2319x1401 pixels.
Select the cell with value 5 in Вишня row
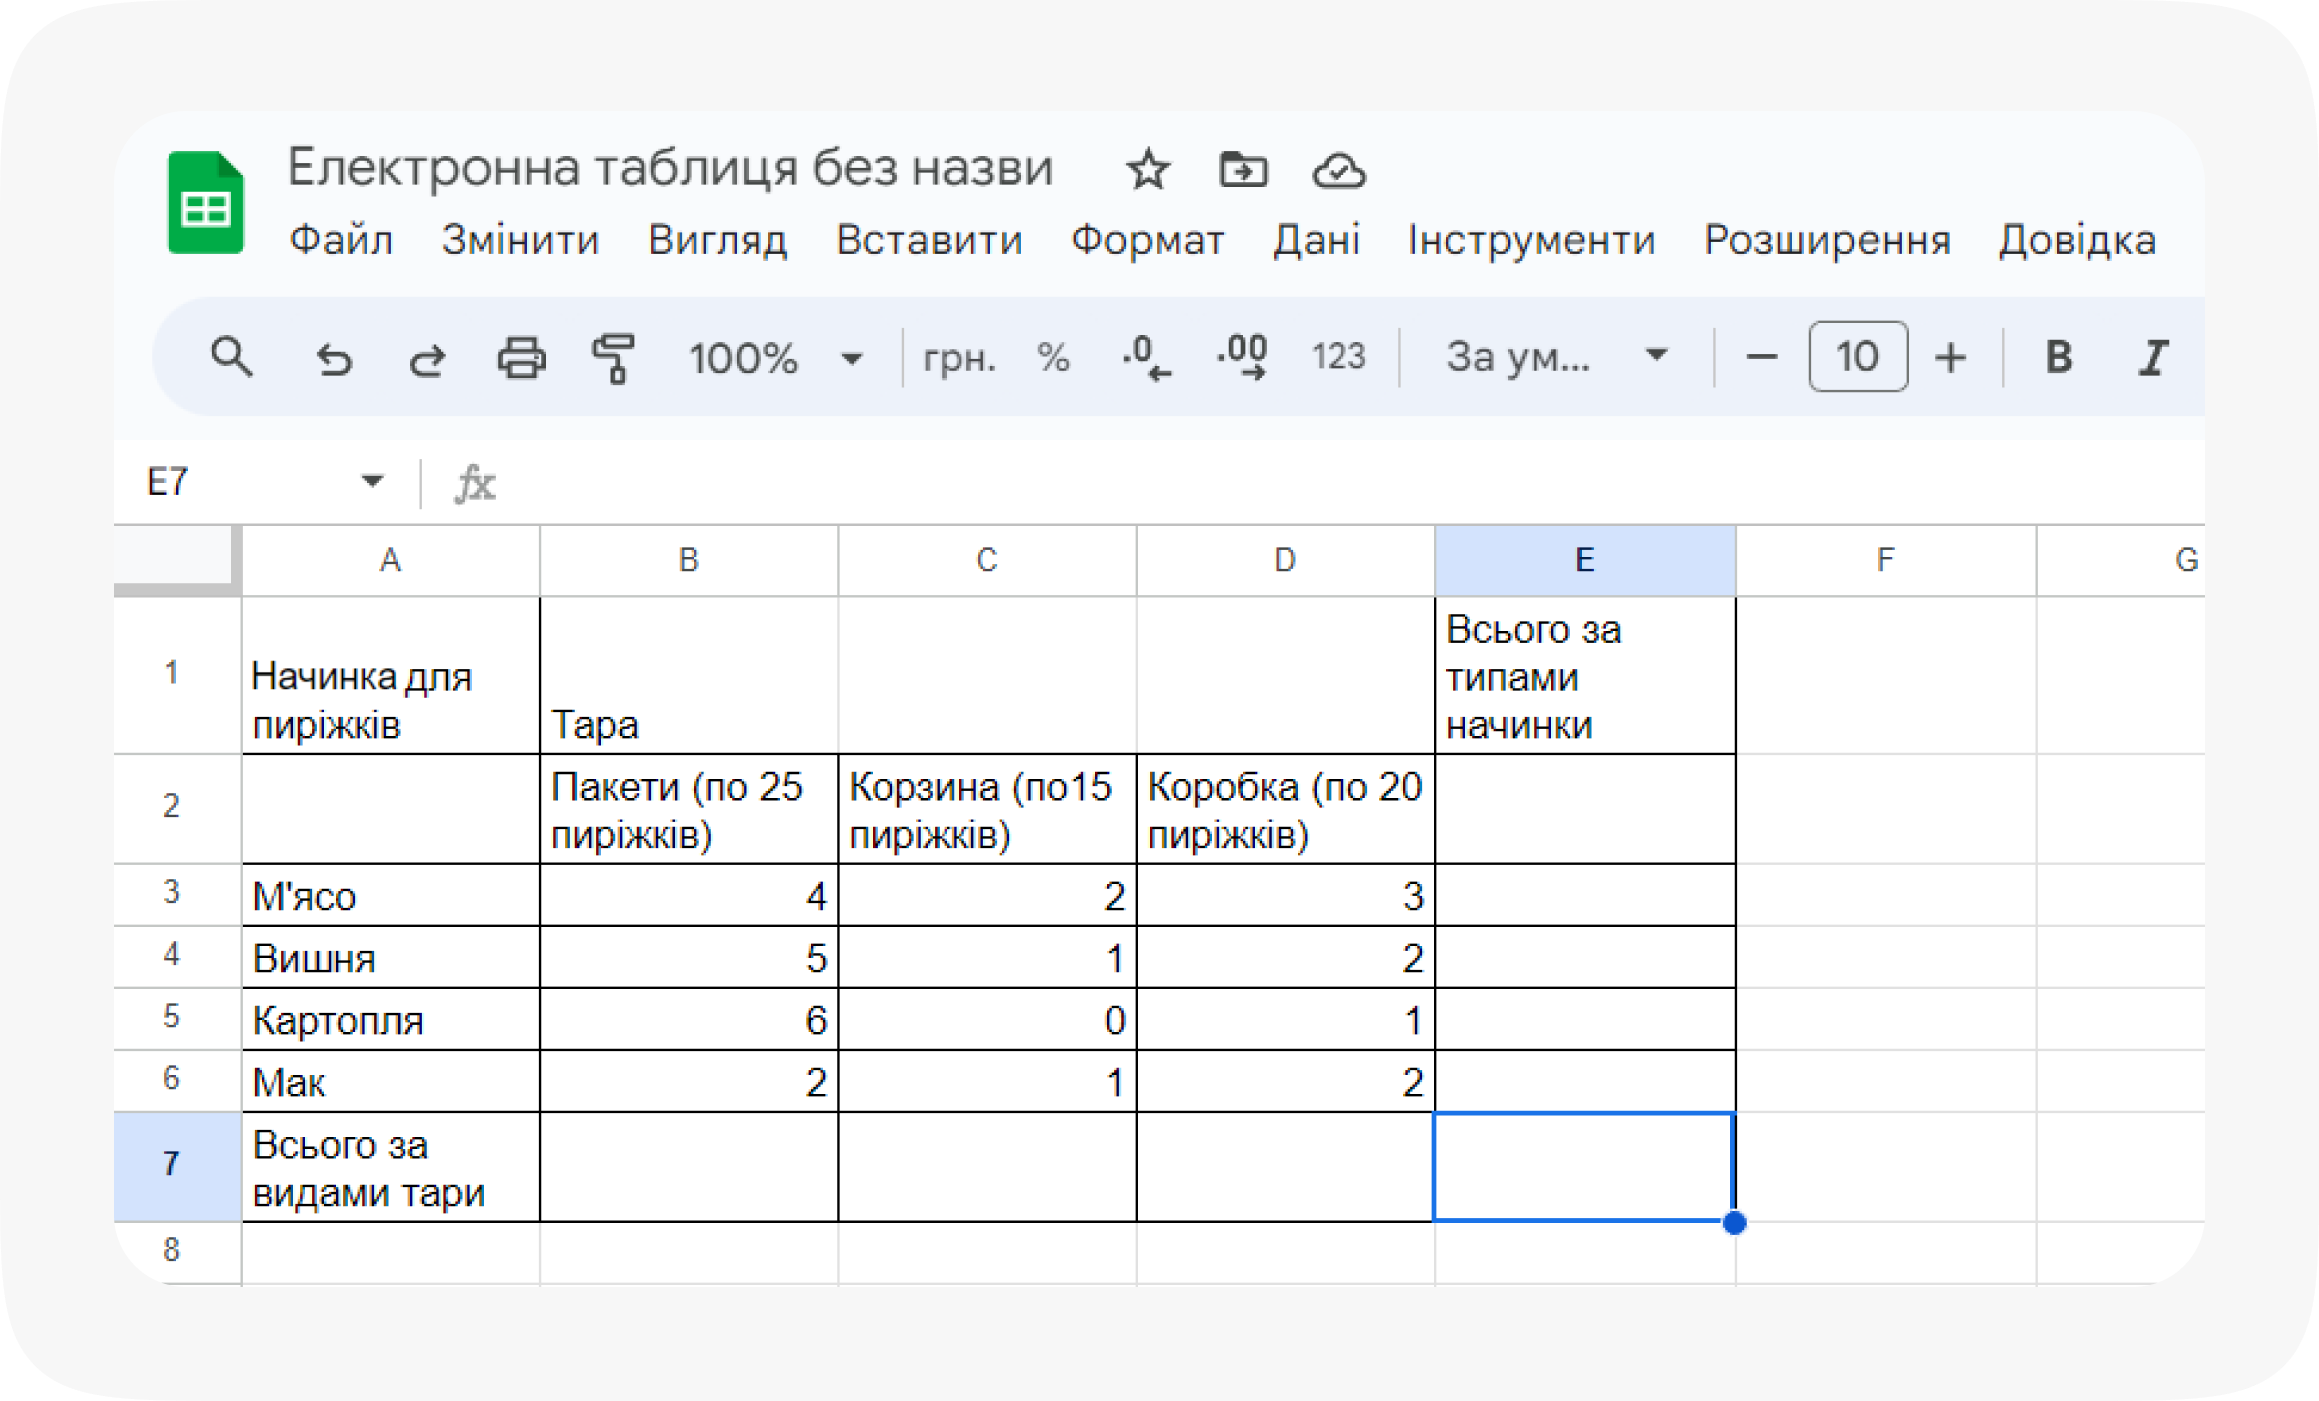(688, 958)
